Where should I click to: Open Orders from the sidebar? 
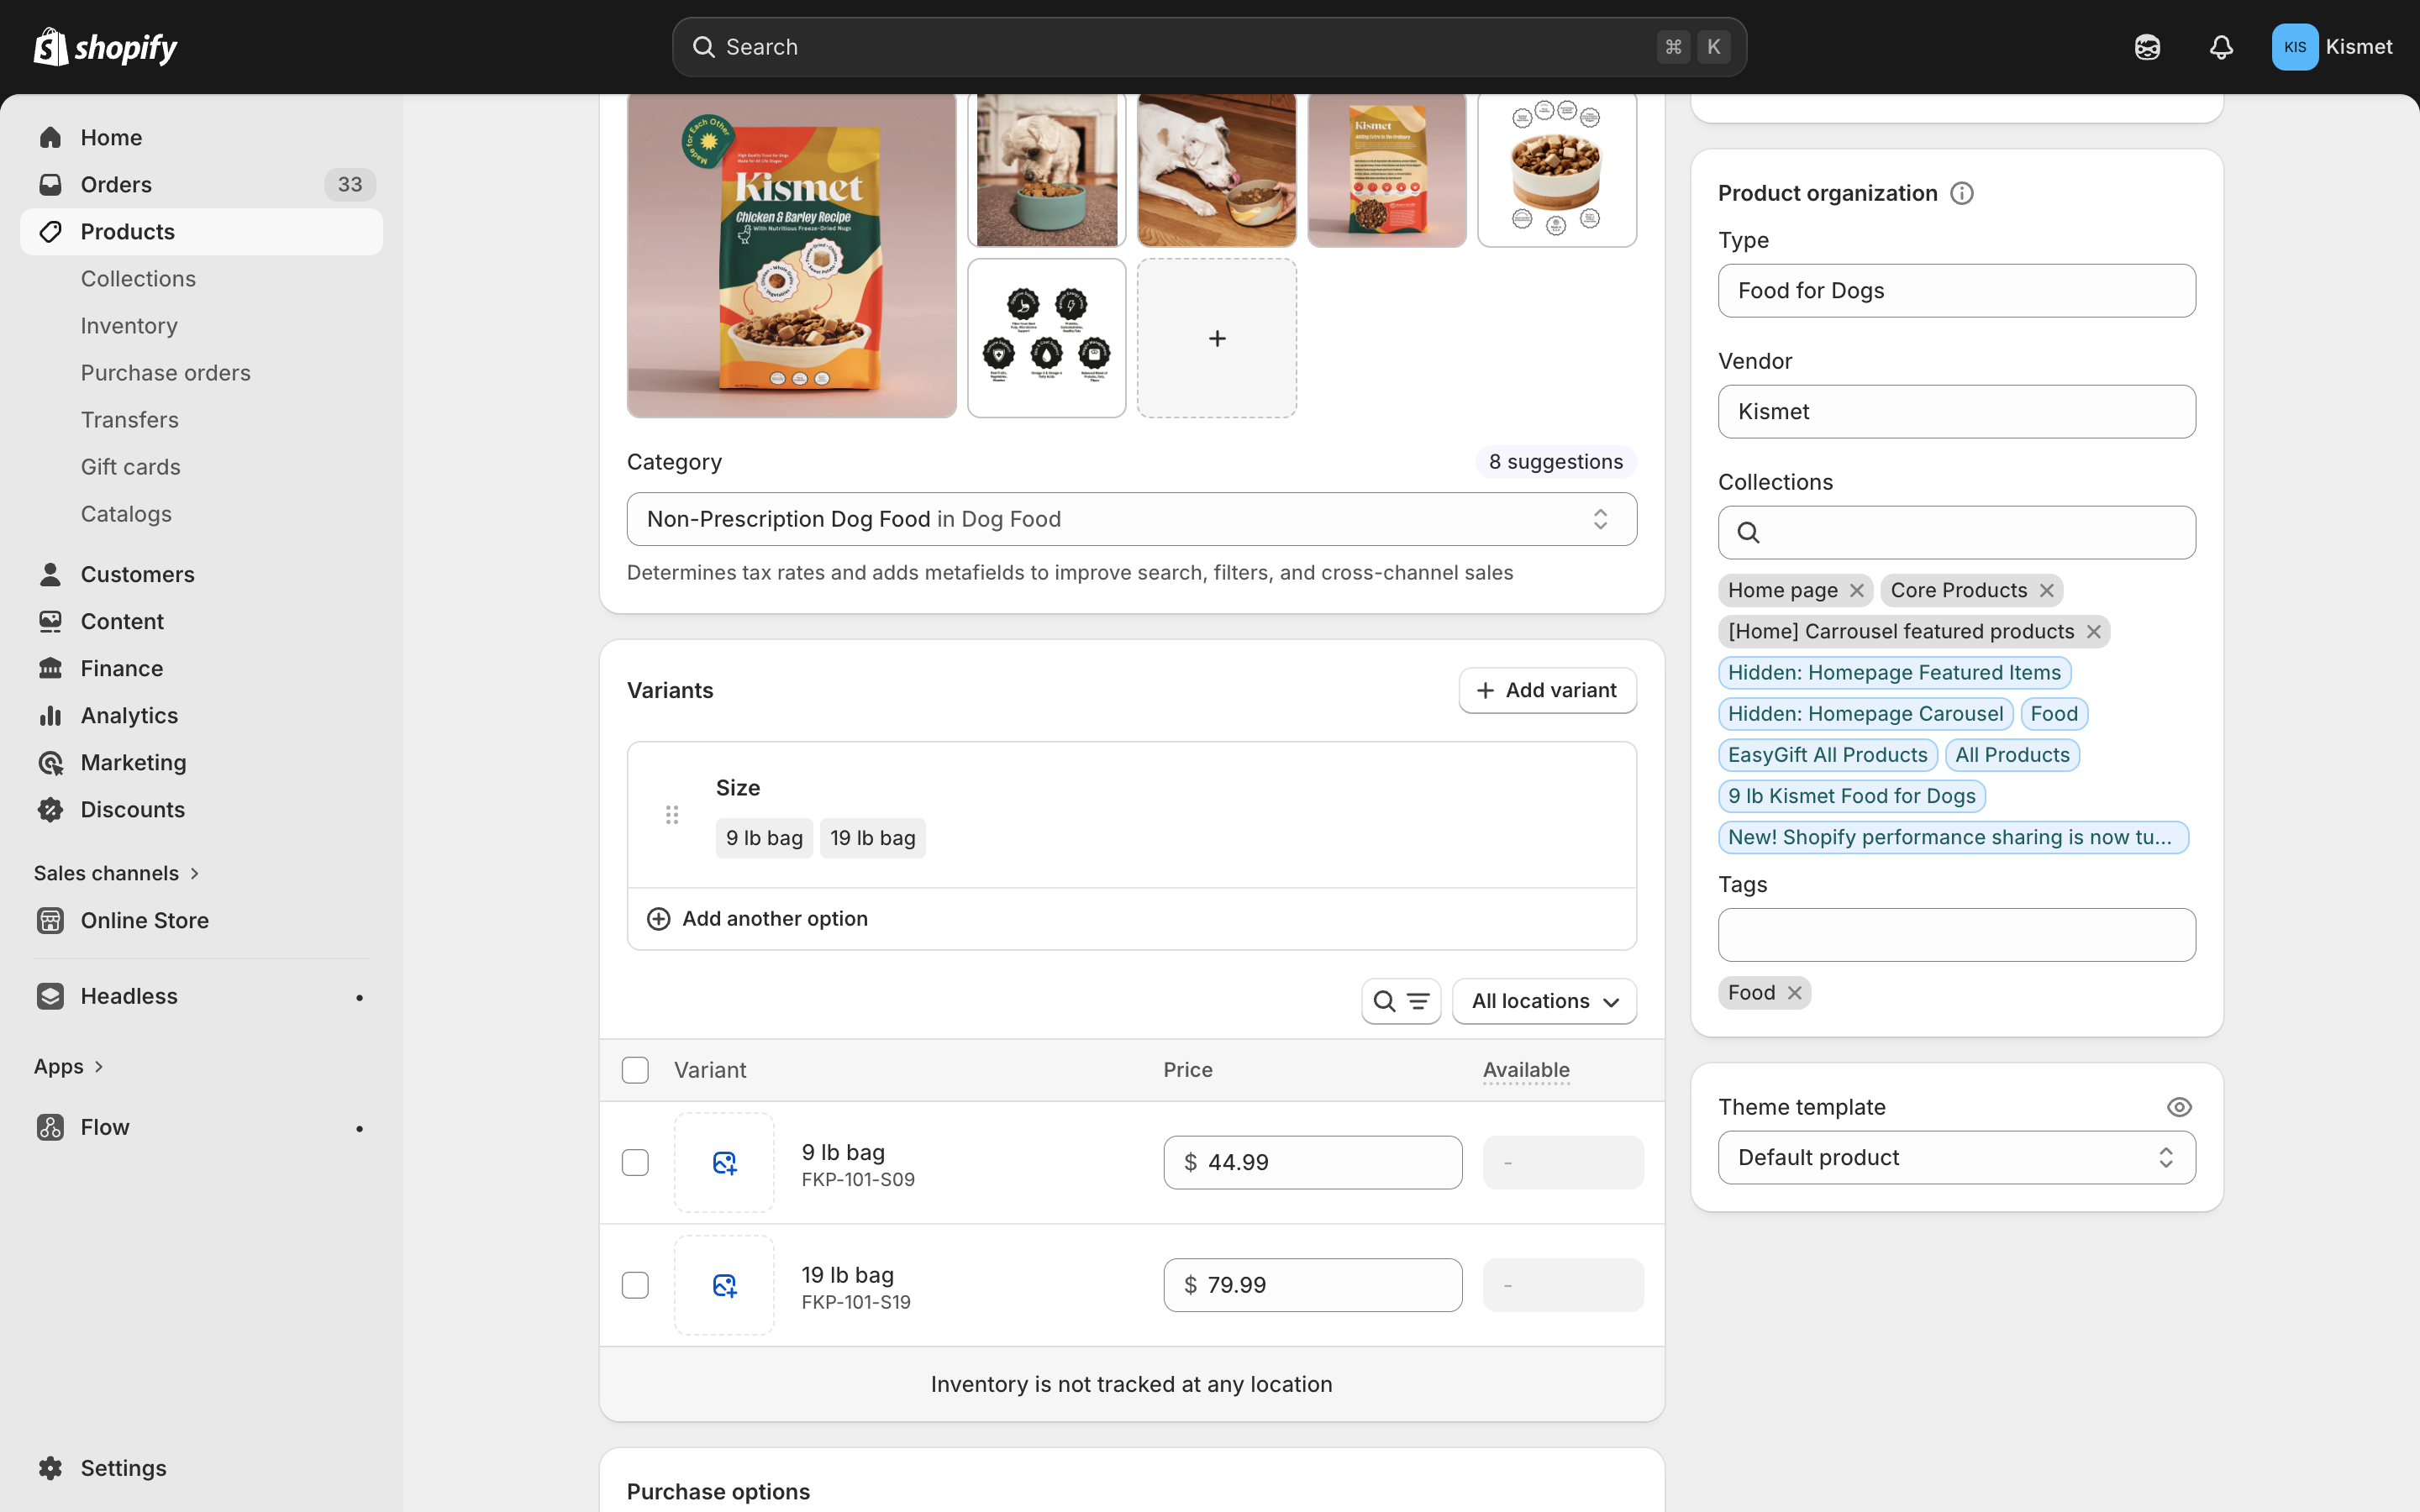click(116, 184)
